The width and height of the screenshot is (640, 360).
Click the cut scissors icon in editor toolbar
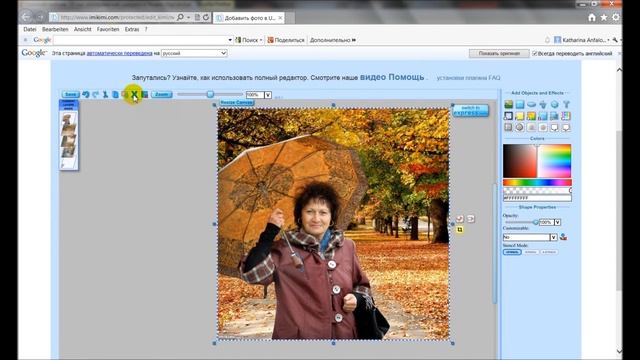coord(105,94)
